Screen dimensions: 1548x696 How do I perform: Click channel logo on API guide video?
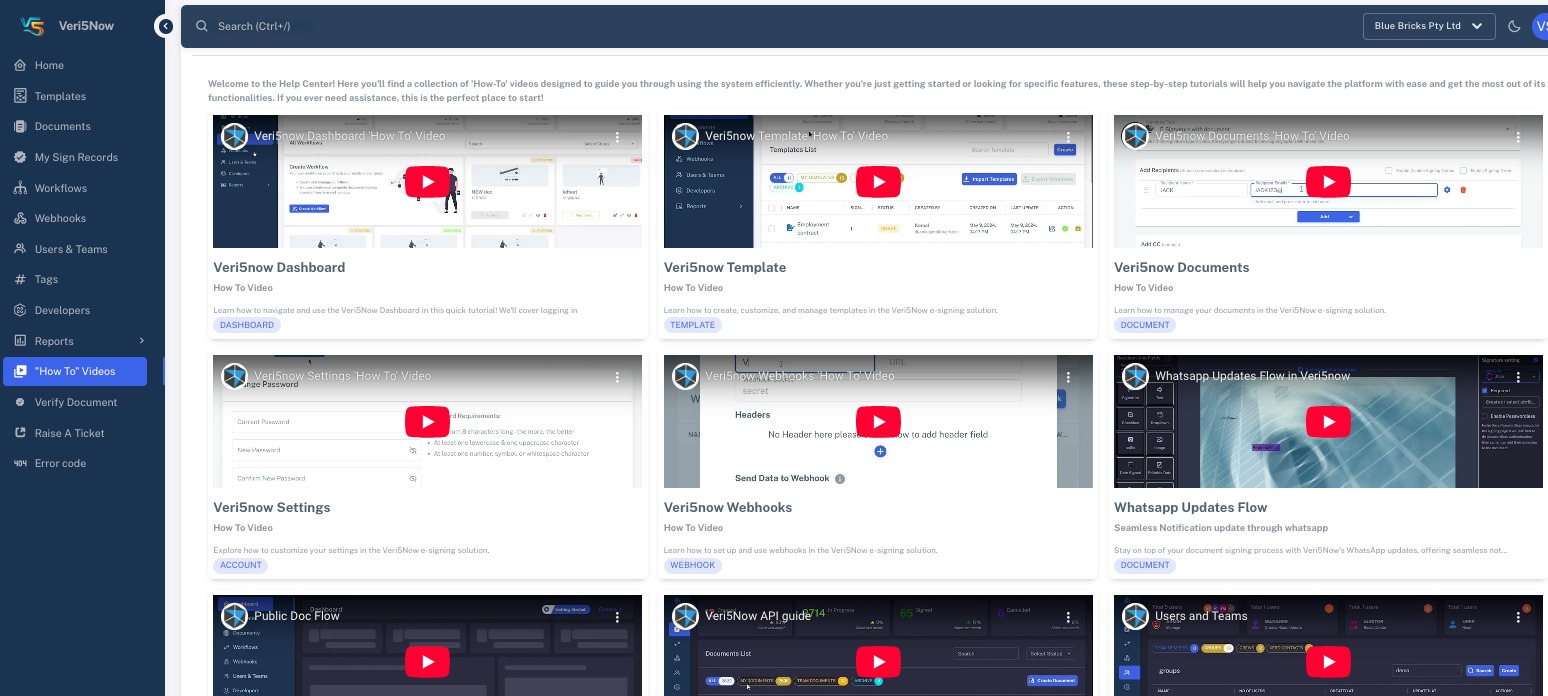(685, 617)
